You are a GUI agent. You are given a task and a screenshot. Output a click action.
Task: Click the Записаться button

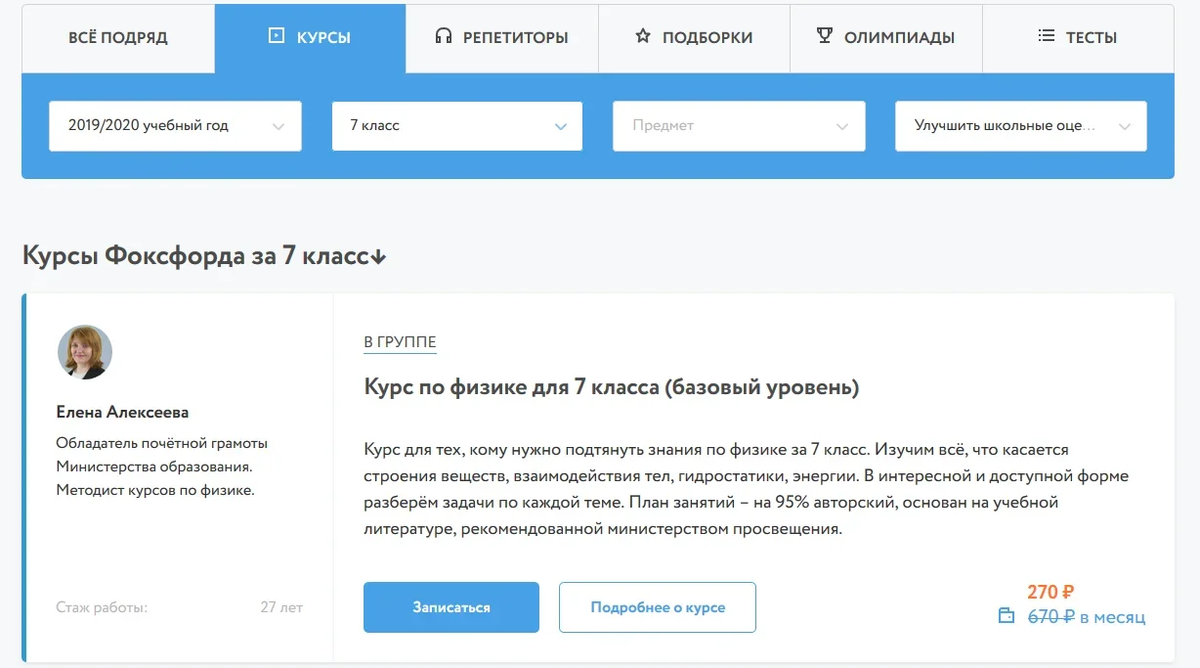(x=451, y=606)
